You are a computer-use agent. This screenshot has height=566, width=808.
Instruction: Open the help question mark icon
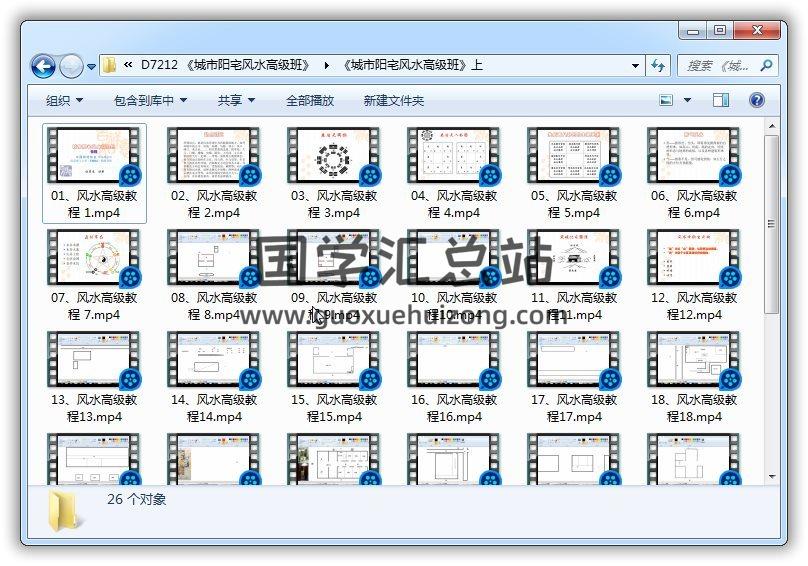coord(756,100)
